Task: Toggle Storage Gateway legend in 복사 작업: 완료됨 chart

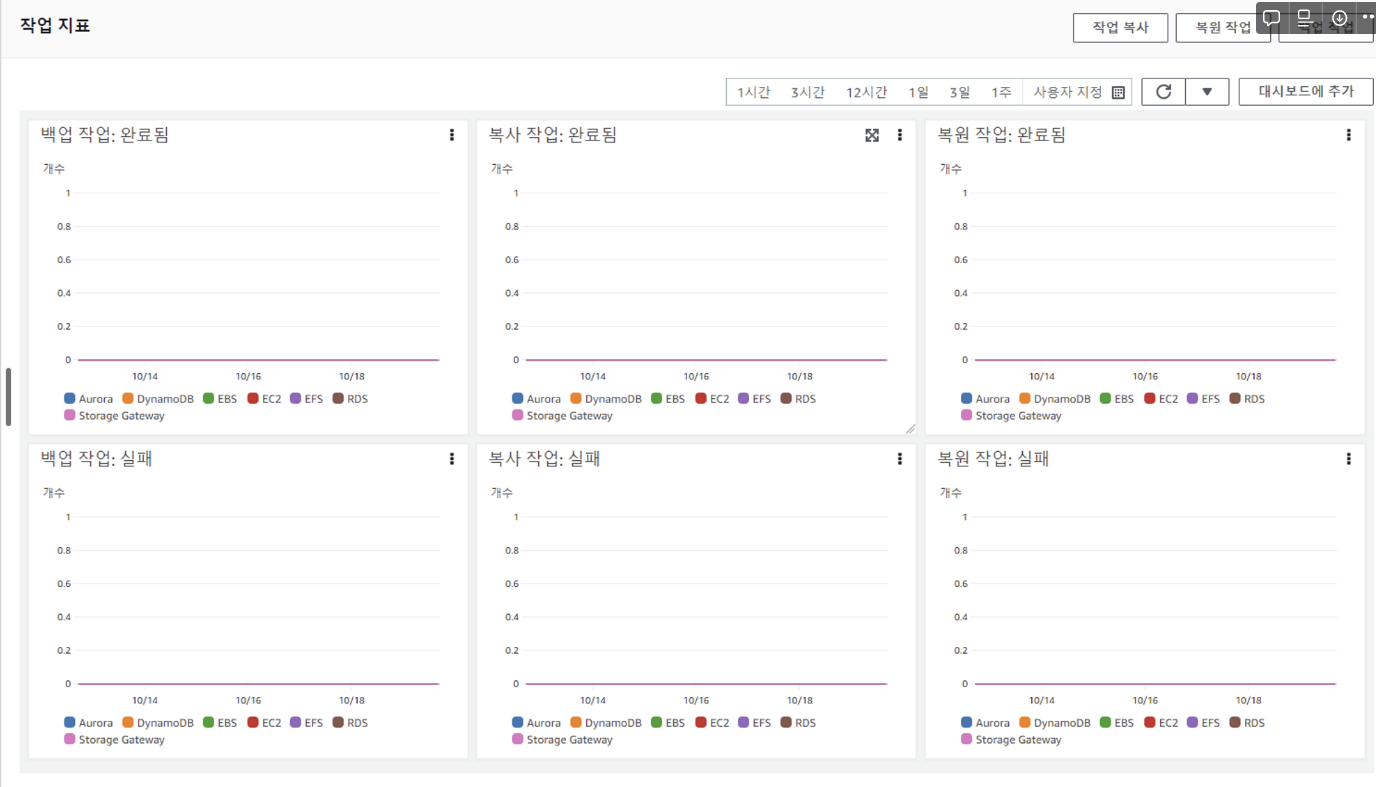Action: tap(562, 416)
